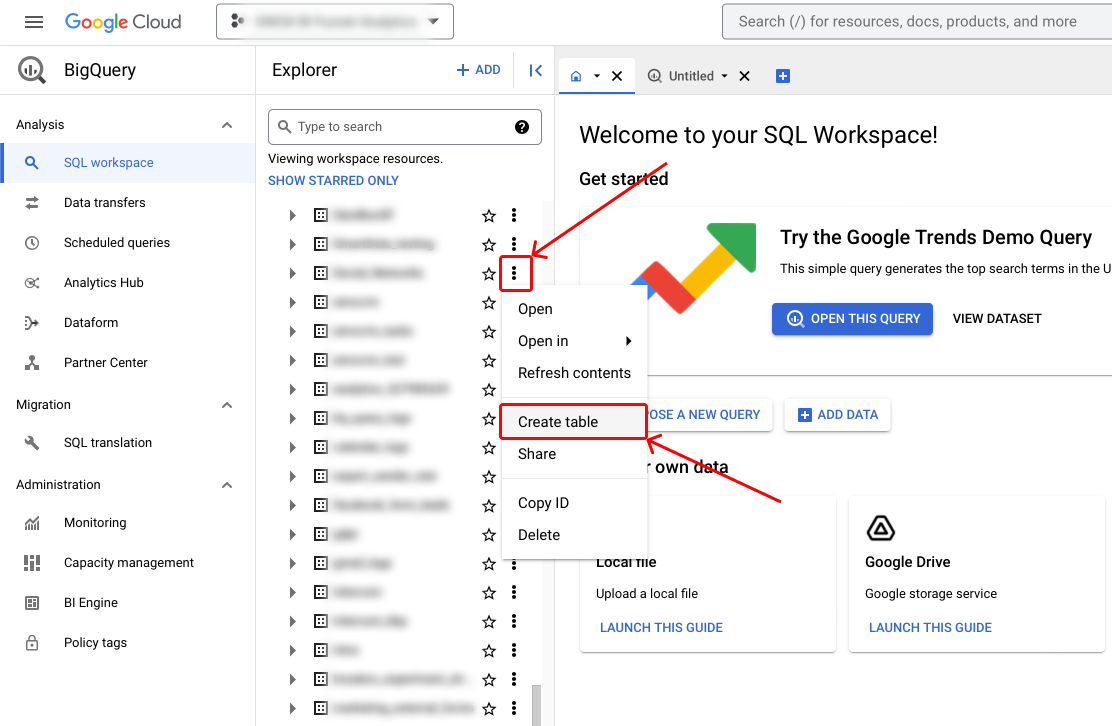Click the COMPOSE A NEW QUERY button
This screenshot has height=726, width=1112.
point(709,415)
